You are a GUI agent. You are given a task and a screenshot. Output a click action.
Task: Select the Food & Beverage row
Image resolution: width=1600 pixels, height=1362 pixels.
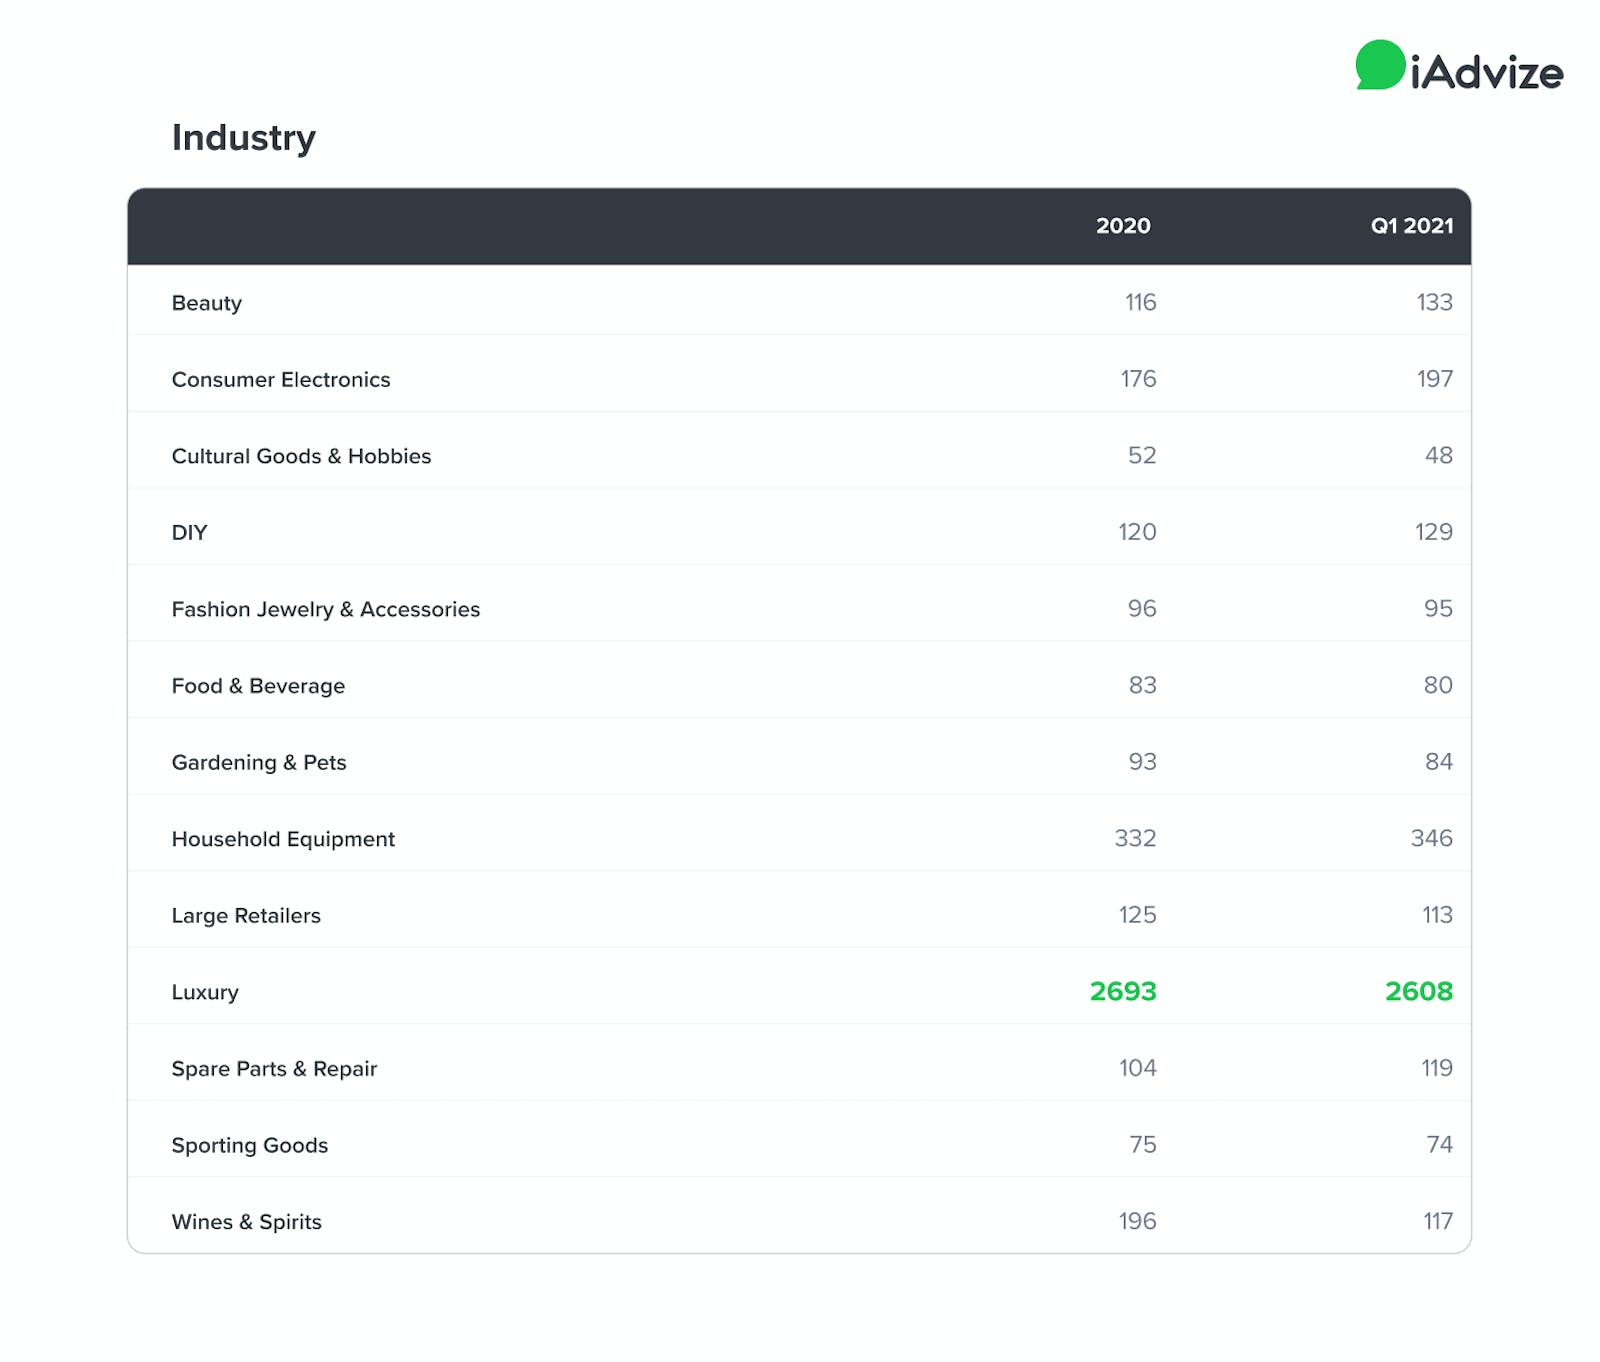click(258, 686)
